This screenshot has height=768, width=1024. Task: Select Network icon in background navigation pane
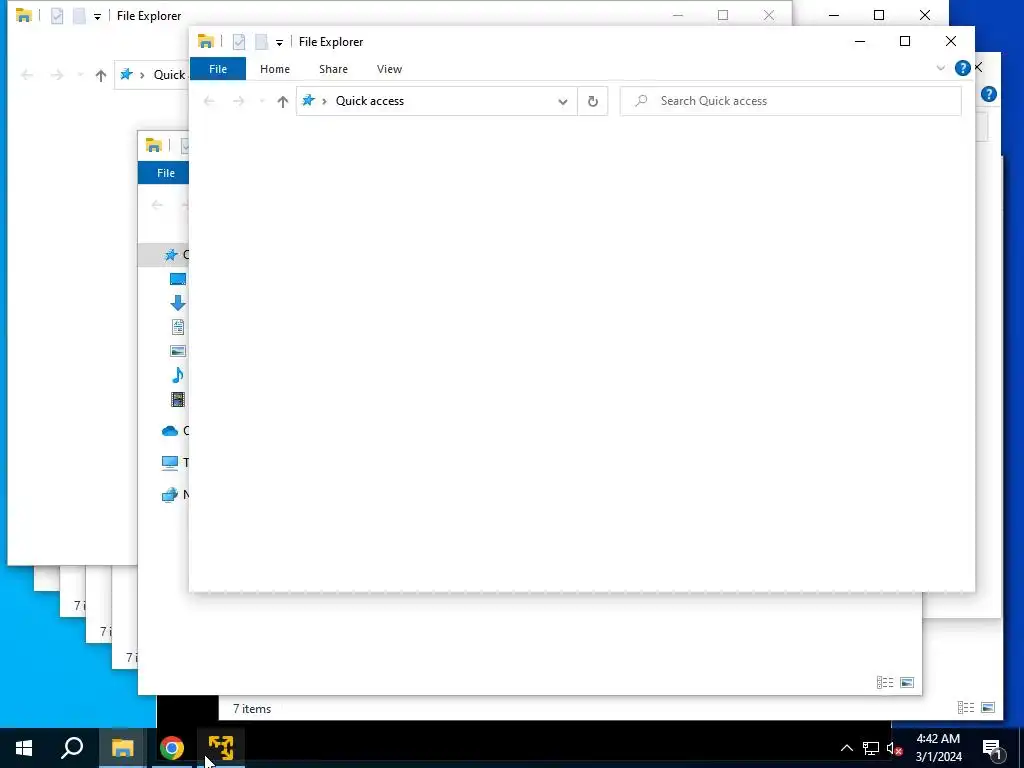point(170,495)
